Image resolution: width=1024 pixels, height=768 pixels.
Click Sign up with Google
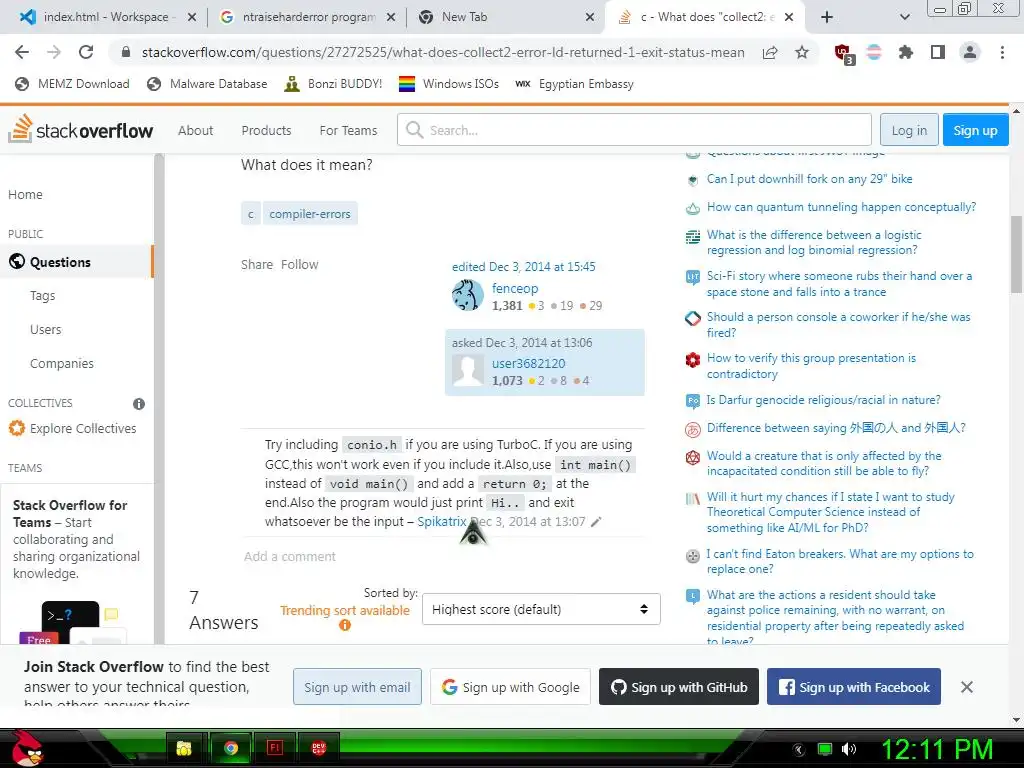[510, 687]
